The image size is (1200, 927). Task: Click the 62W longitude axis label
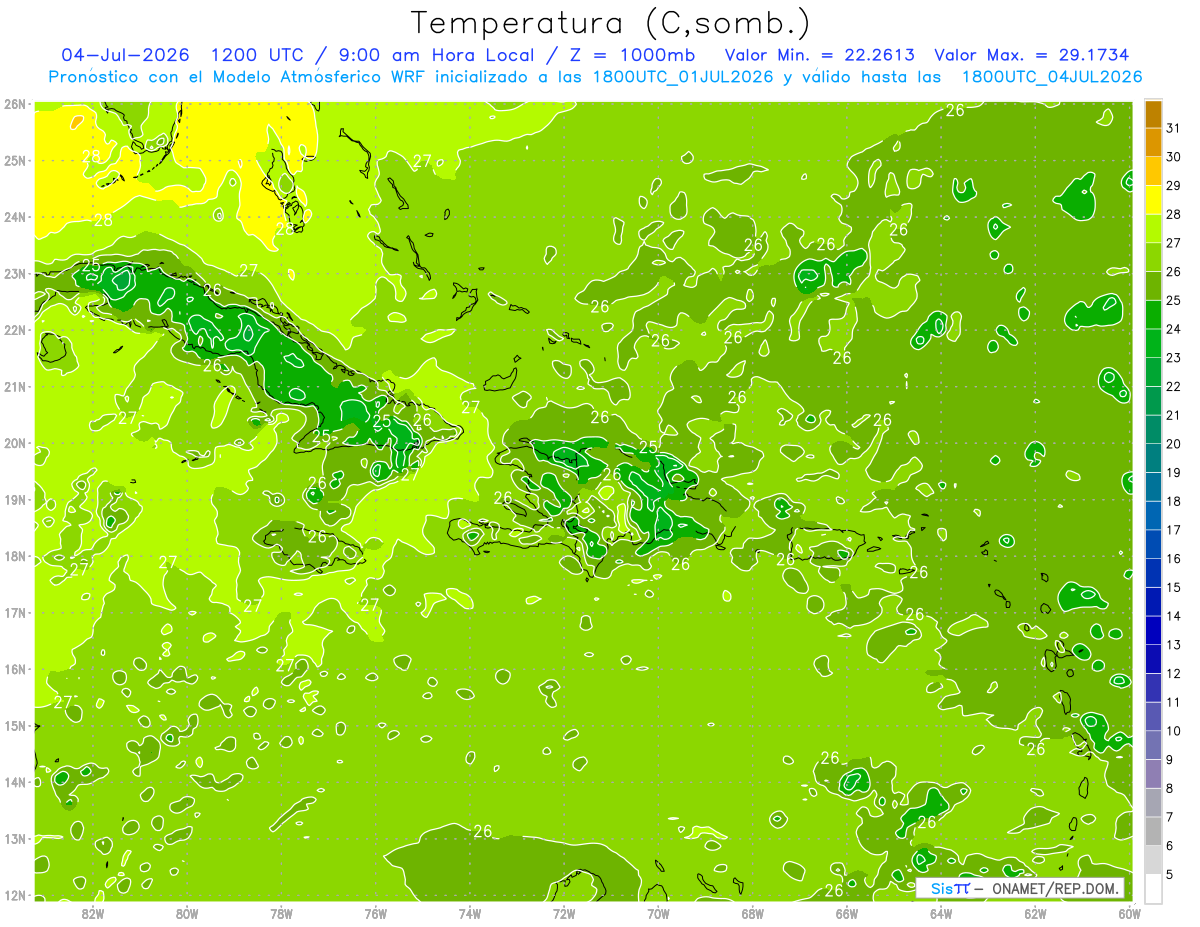click(x=1035, y=913)
